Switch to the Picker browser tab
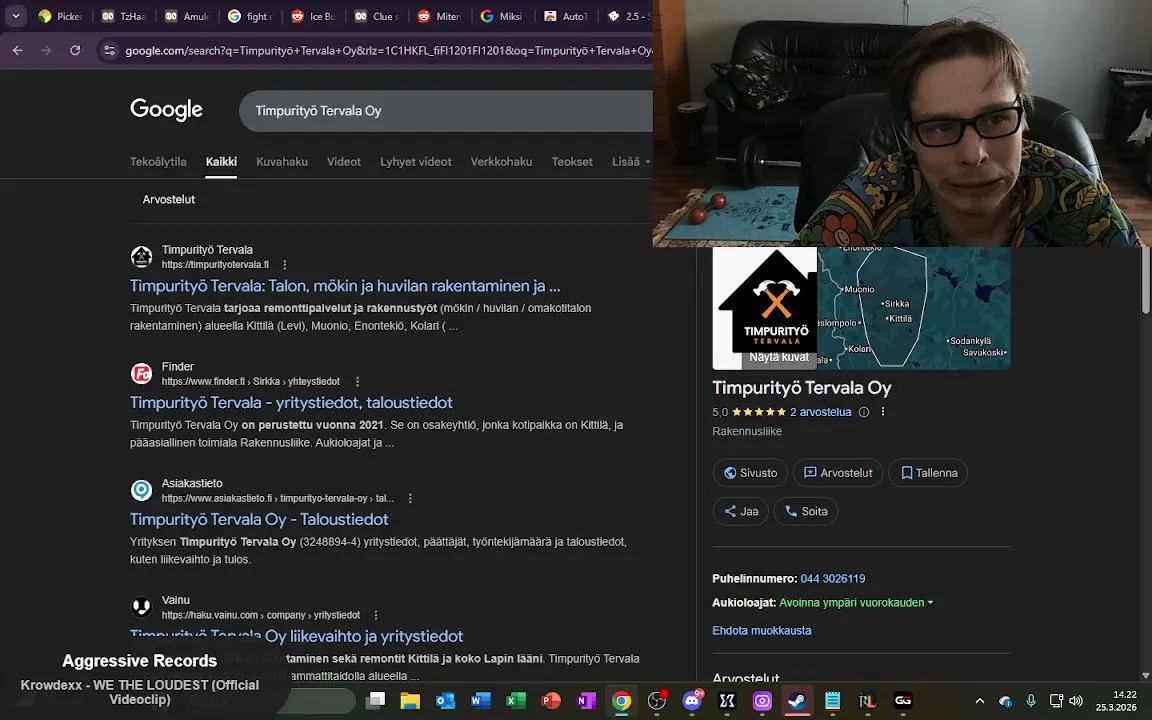 coord(61,16)
